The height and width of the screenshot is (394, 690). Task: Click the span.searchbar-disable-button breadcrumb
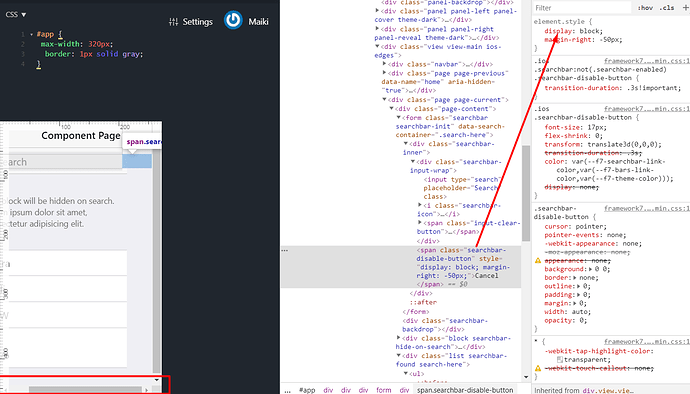tap(465, 390)
